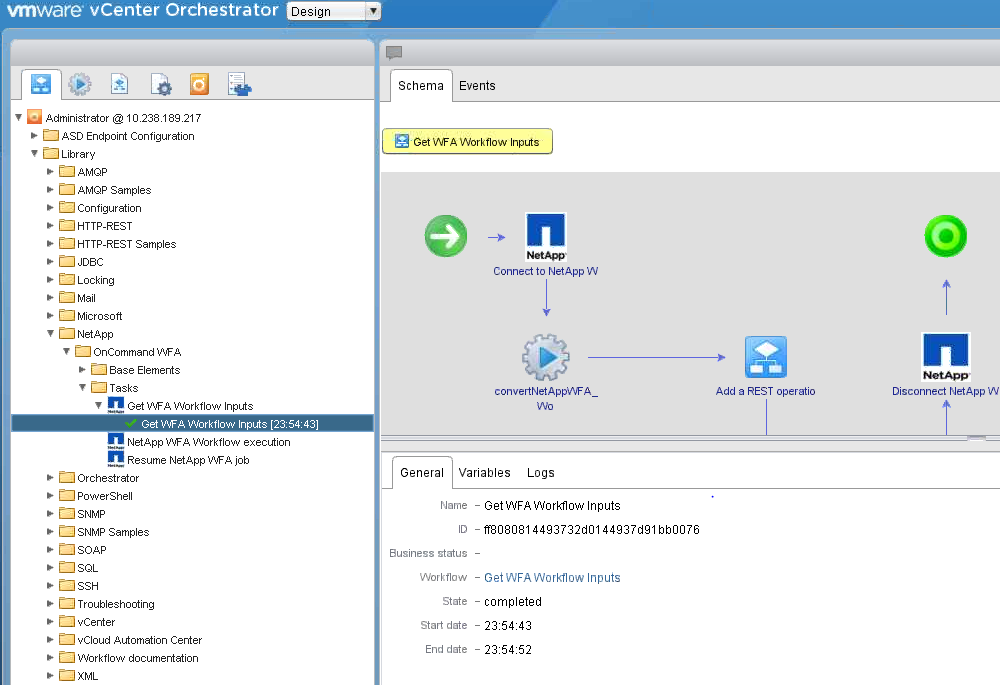
Task: Select the SSH folder
Action: click(88, 586)
